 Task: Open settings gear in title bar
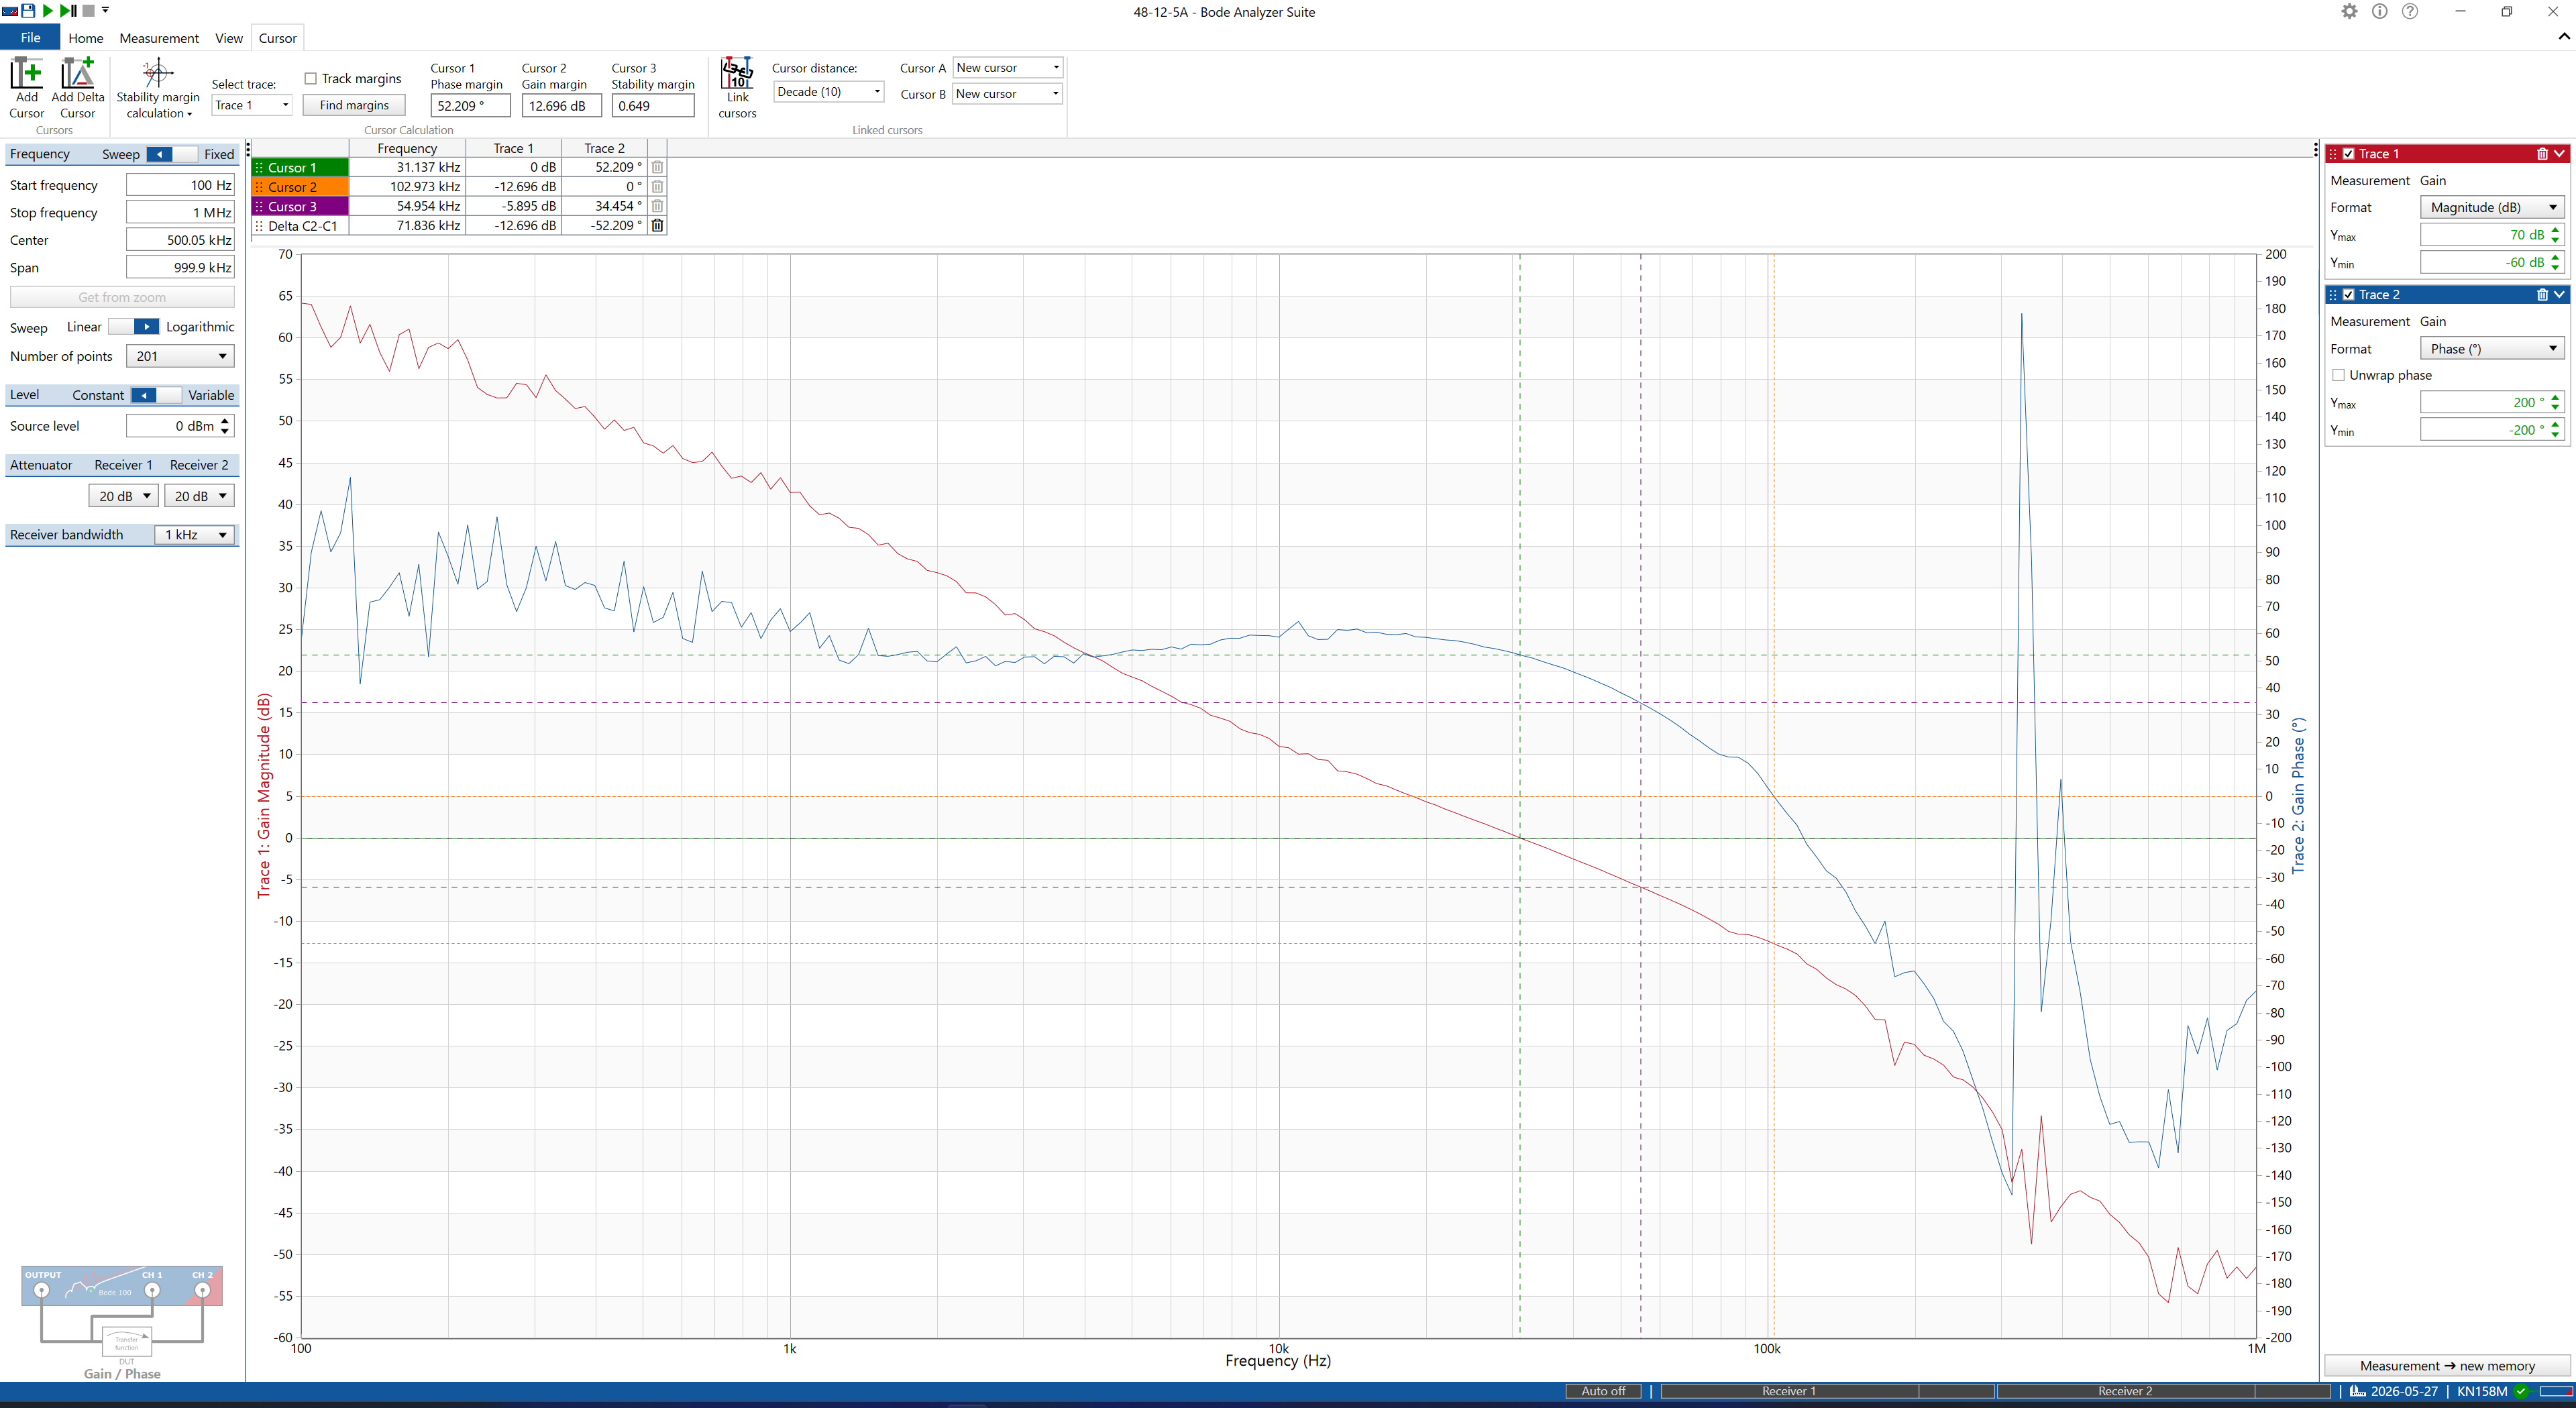click(x=2349, y=12)
